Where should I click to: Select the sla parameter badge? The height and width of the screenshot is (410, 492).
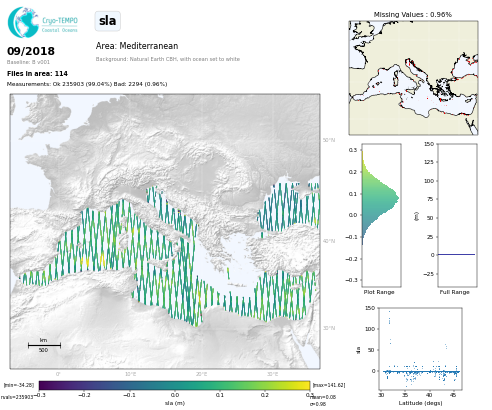(x=108, y=21)
